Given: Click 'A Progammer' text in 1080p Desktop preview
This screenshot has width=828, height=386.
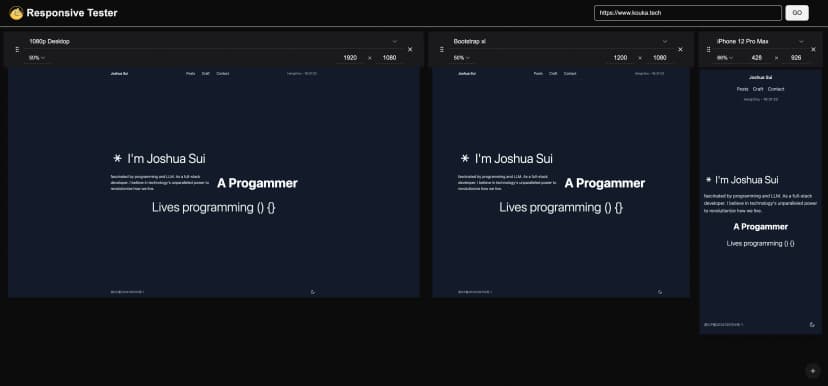Looking at the screenshot, I should (257, 183).
